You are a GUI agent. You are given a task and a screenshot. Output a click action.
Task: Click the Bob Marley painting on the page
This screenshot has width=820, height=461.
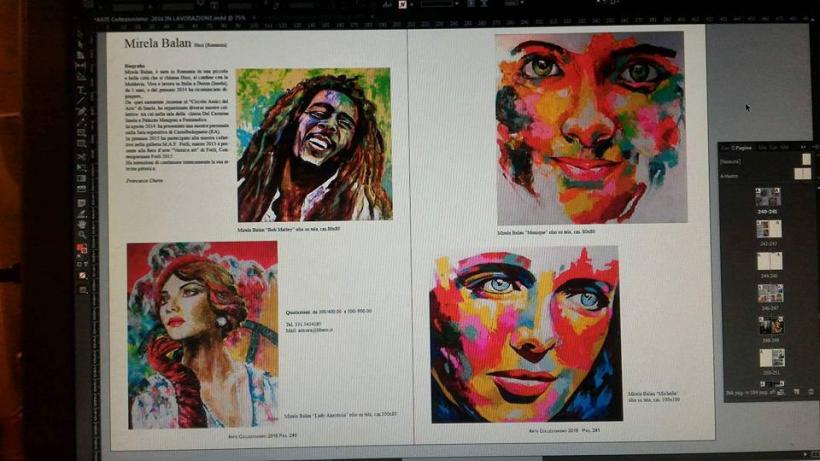[x=313, y=145]
